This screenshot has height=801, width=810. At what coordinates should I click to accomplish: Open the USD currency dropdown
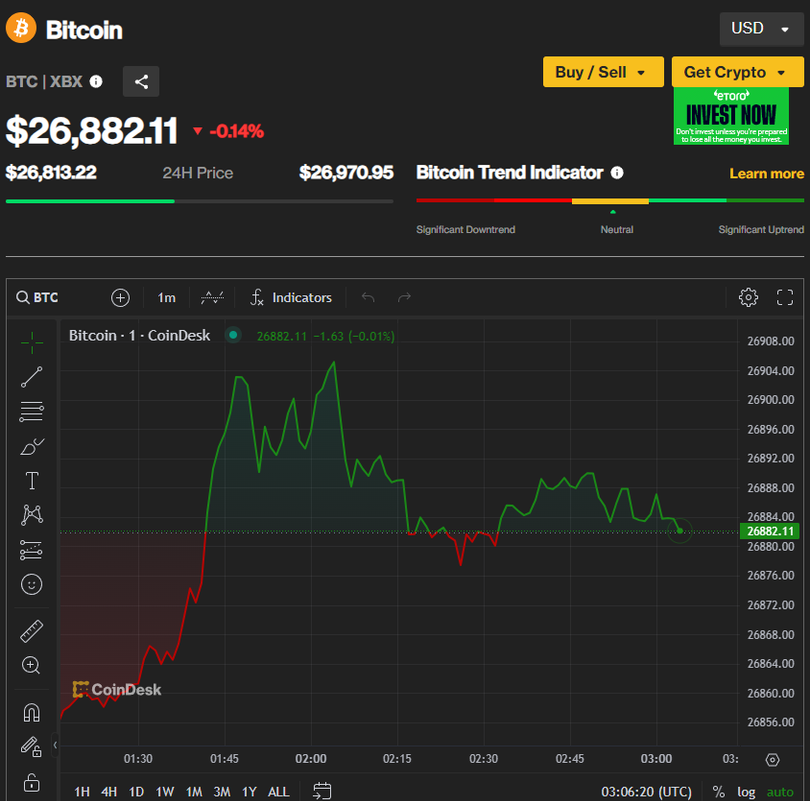pyautogui.click(x=761, y=29)
